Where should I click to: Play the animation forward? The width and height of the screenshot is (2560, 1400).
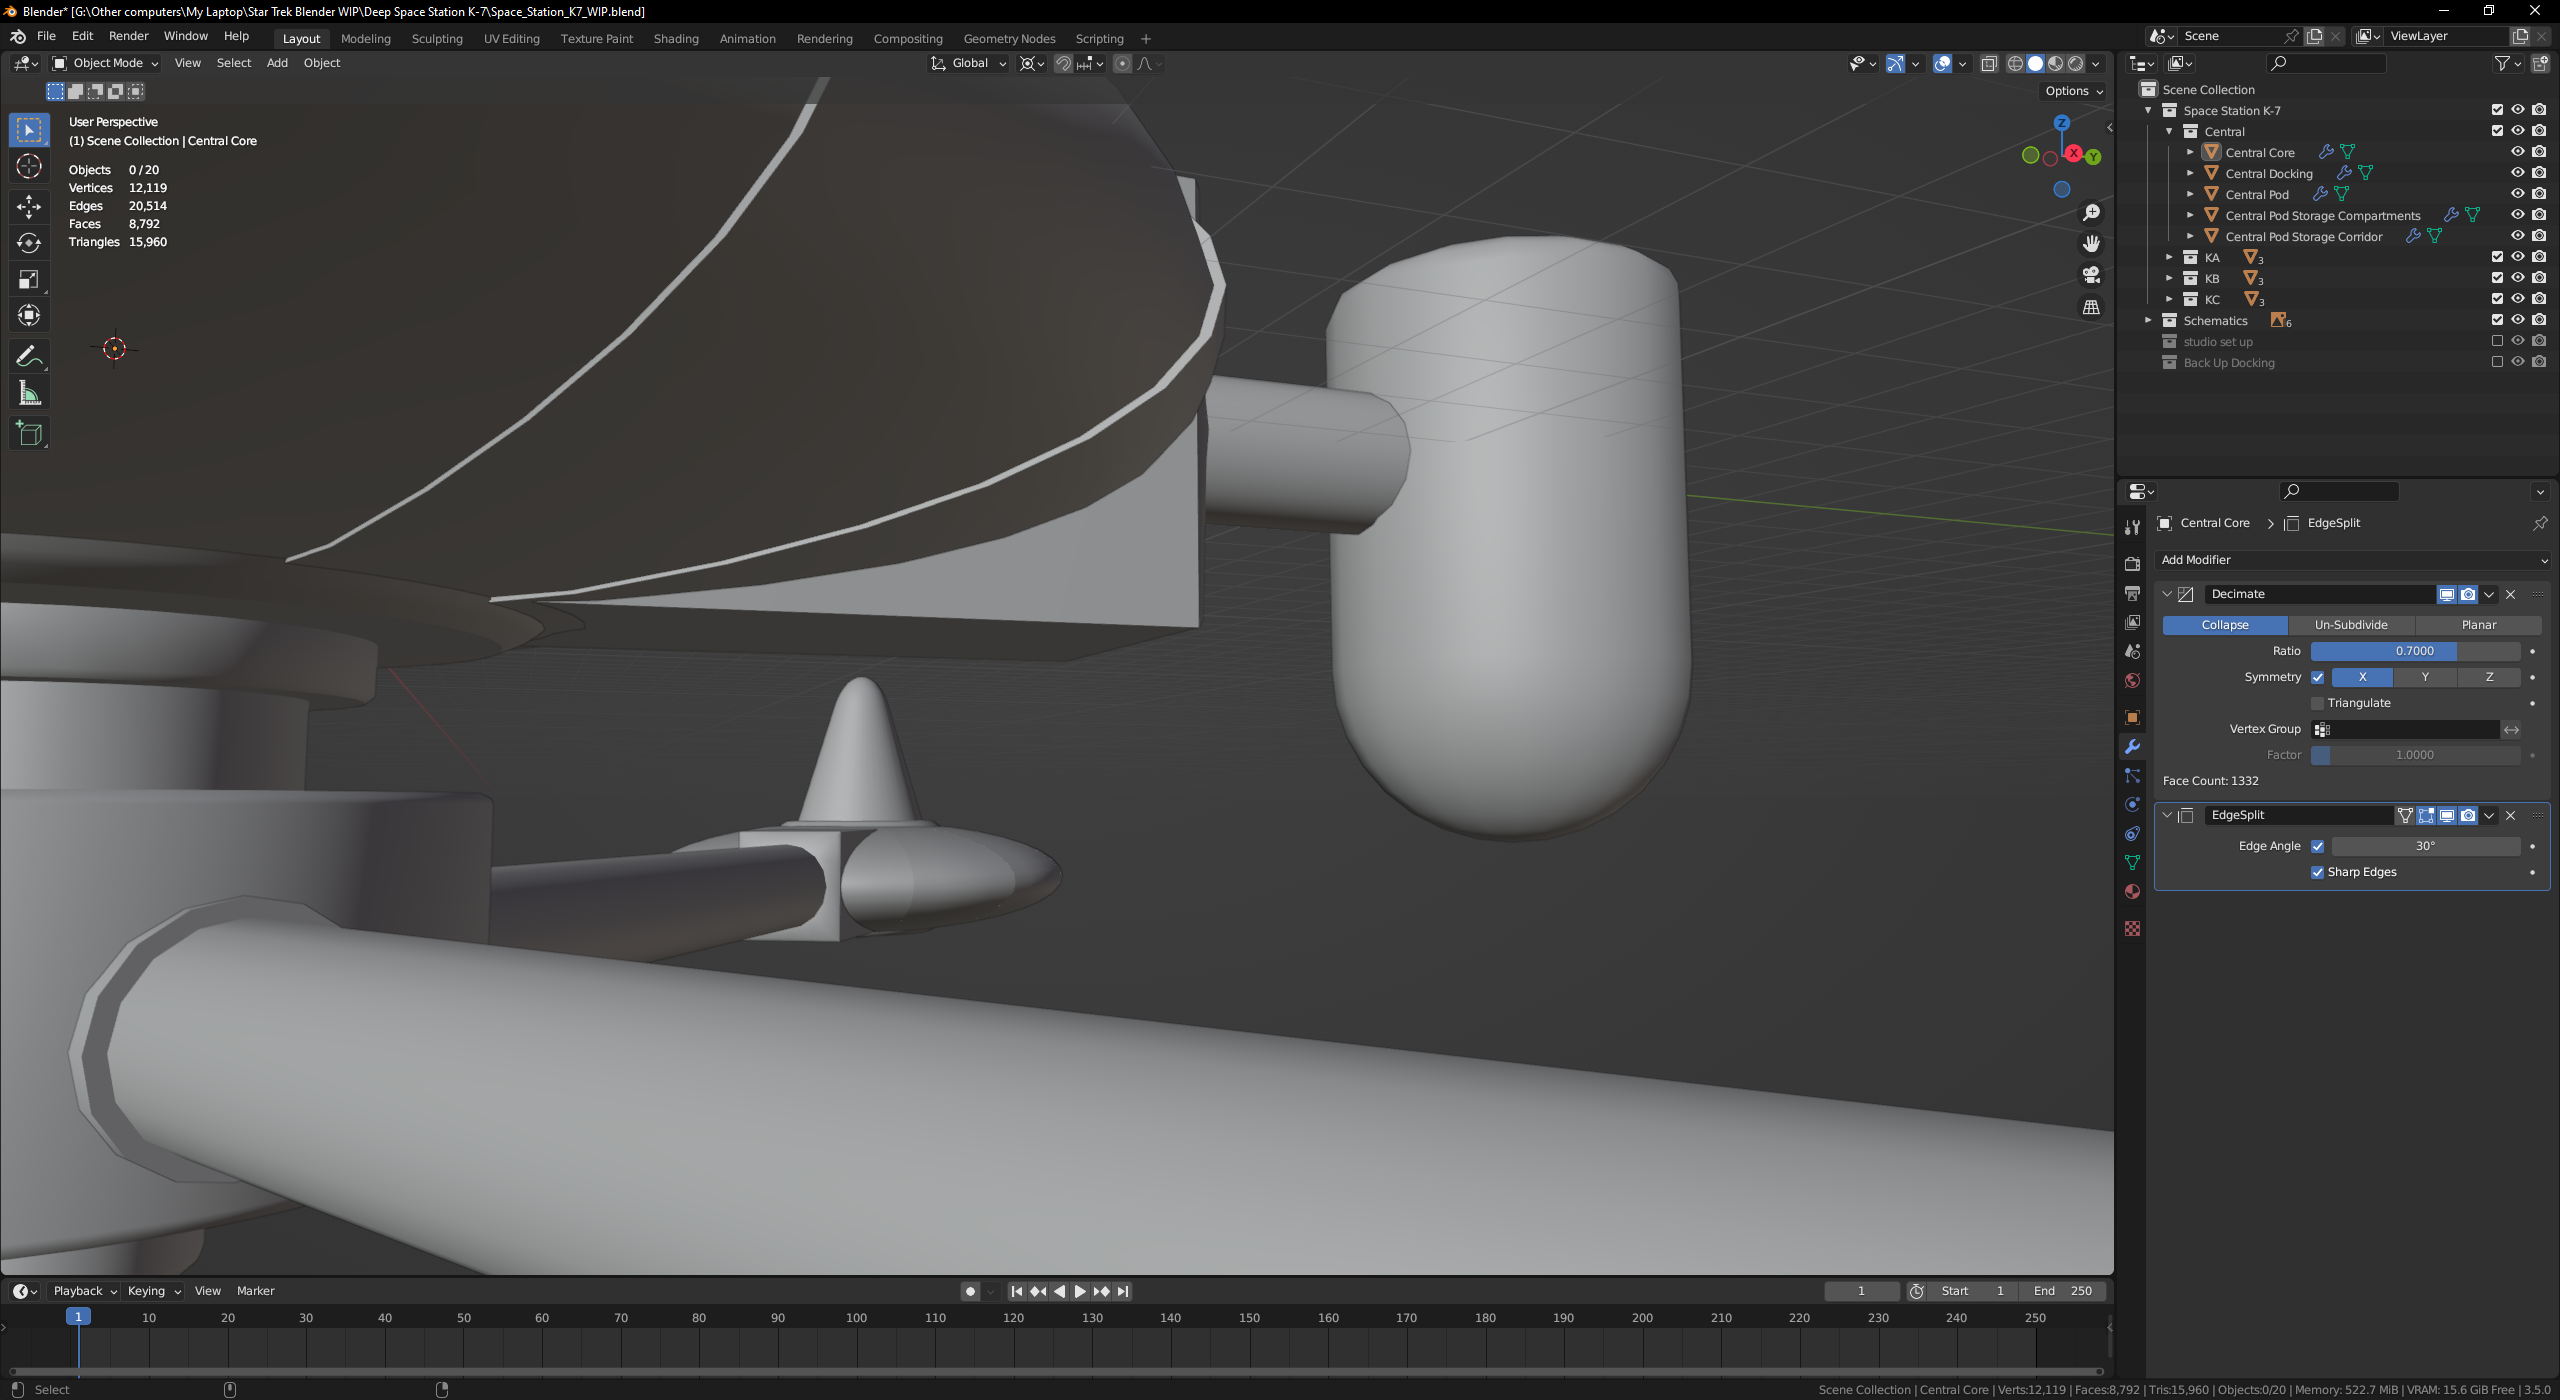pyautogui.click(x=1080, y=1291)
